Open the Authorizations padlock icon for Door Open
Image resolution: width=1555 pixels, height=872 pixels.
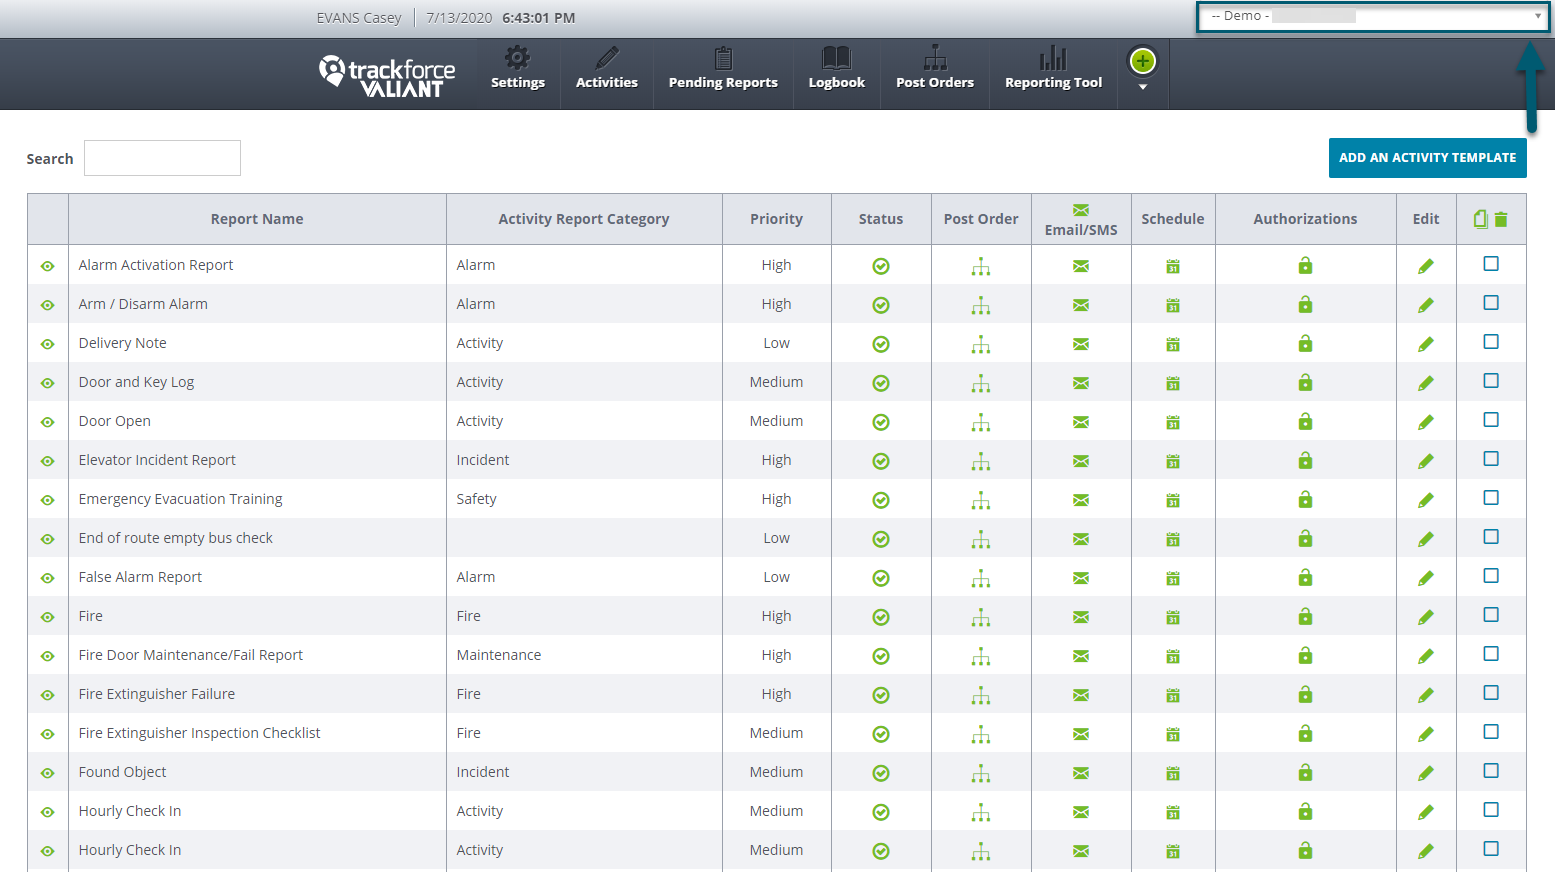point(1305,421)
